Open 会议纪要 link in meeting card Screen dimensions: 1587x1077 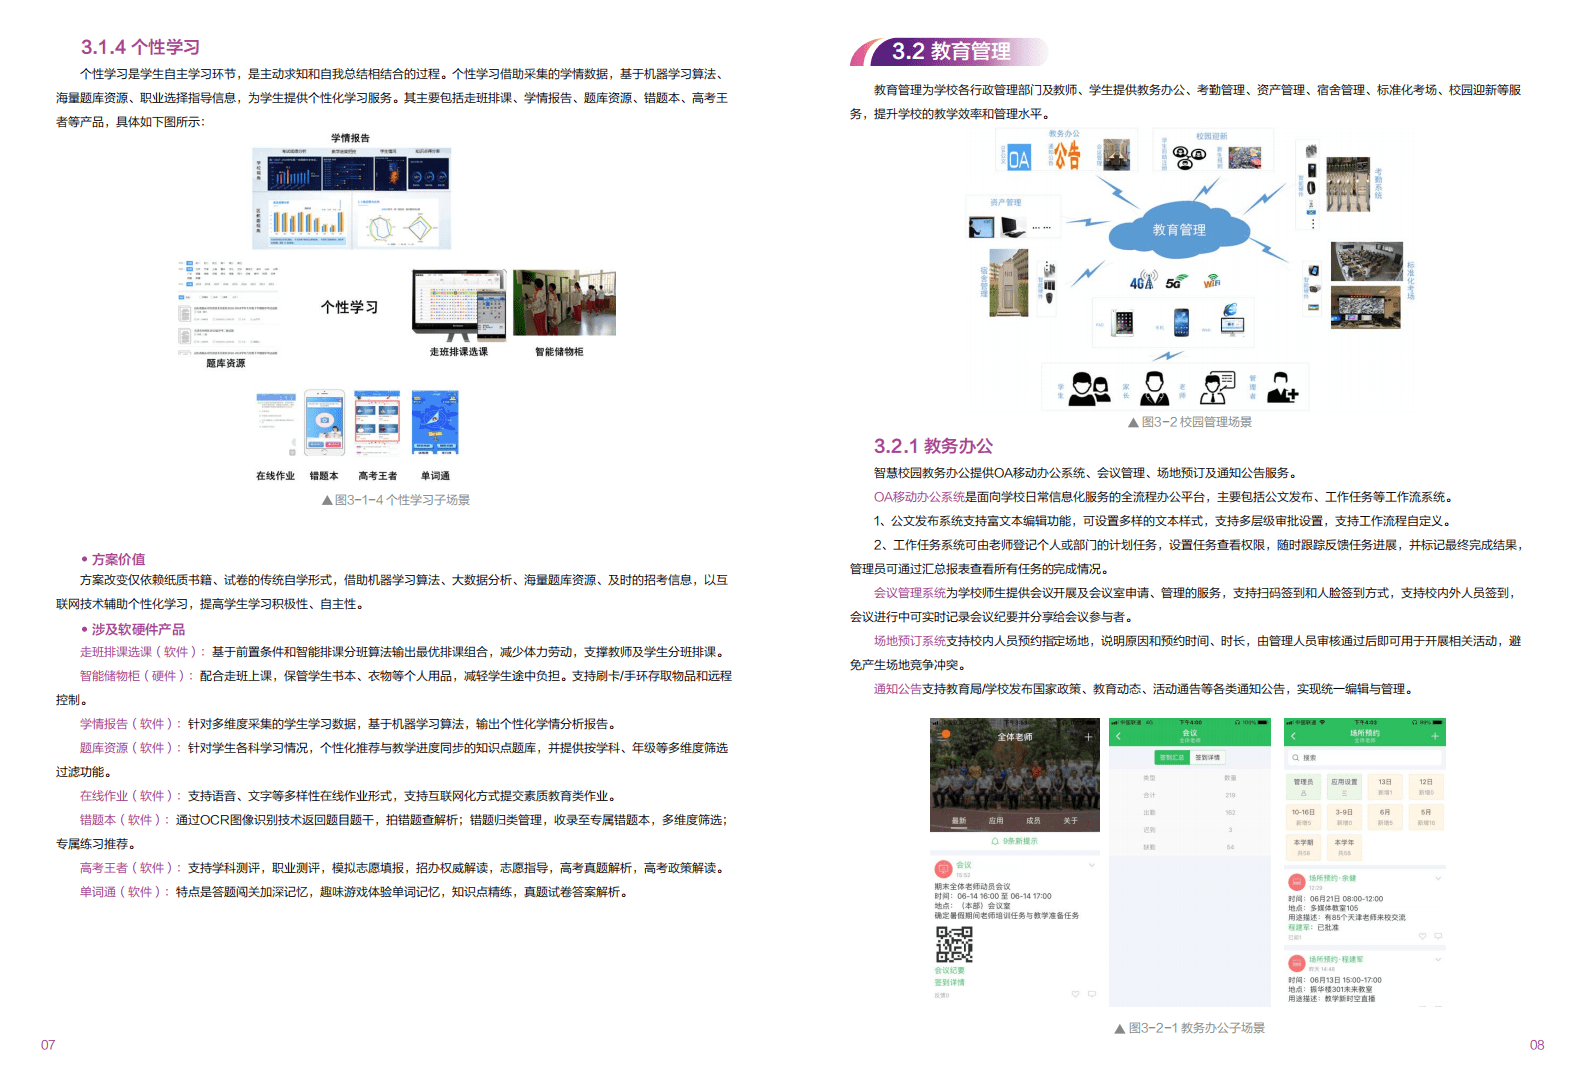950,970
